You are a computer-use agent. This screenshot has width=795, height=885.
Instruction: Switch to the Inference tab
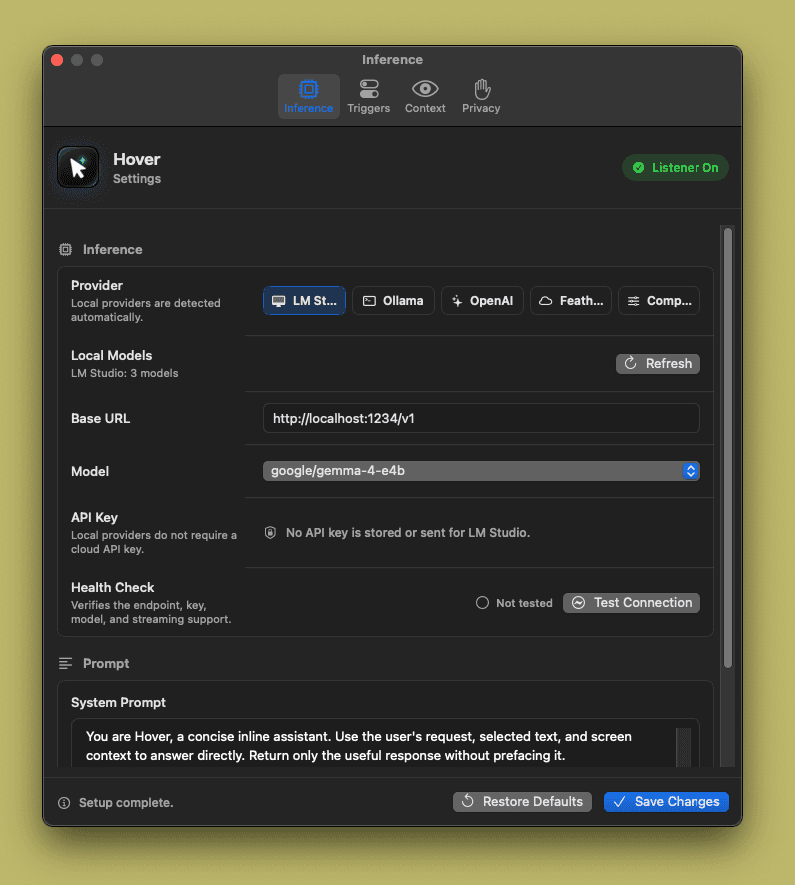(309, 97)
